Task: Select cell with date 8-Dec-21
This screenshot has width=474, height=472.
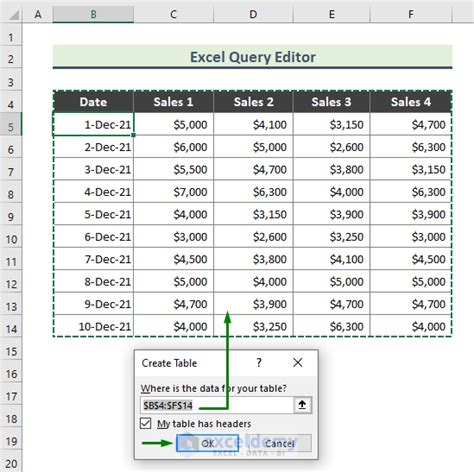Action: click(x=93, y=282)
